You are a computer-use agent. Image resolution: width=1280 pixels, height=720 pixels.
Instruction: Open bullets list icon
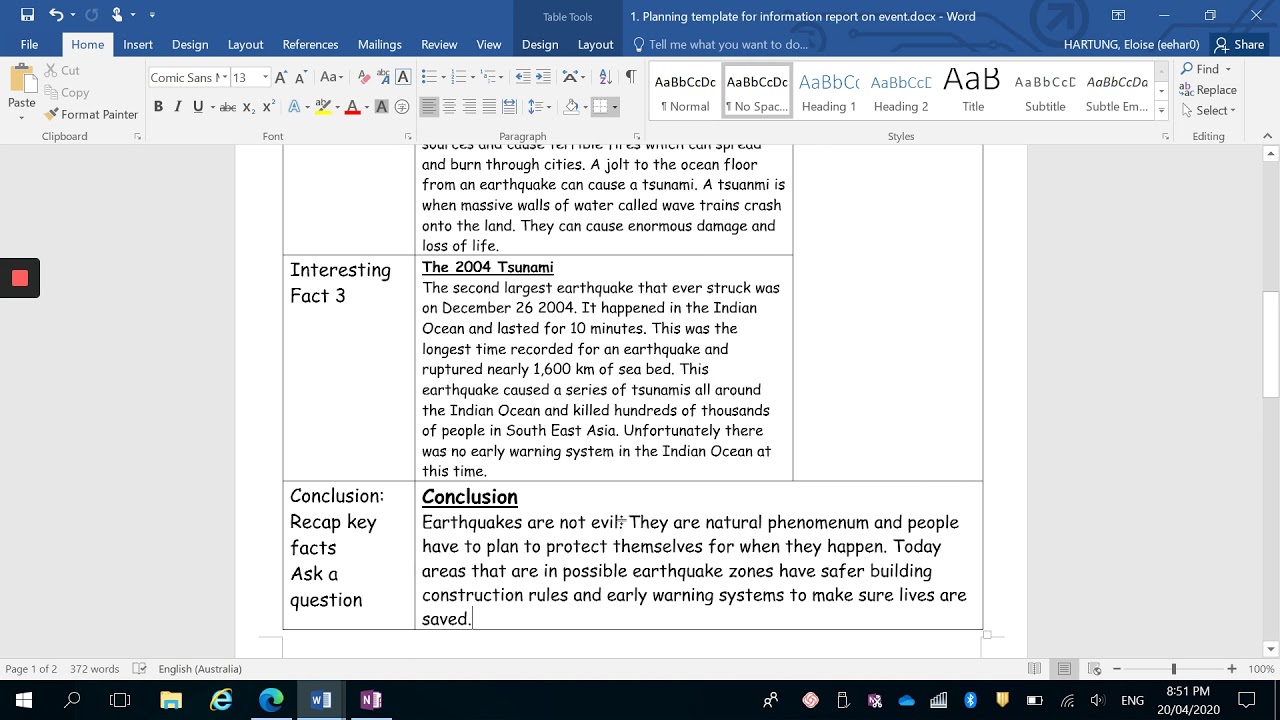coord(429,77)
